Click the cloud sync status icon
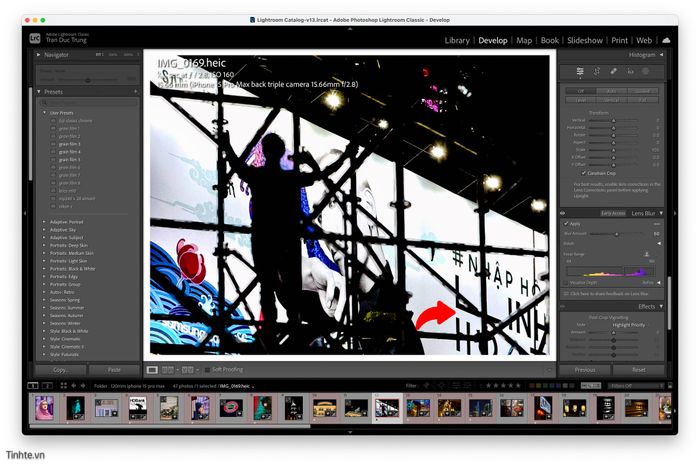Viewport: 700px width, 464px height. [x=666, y=40]
